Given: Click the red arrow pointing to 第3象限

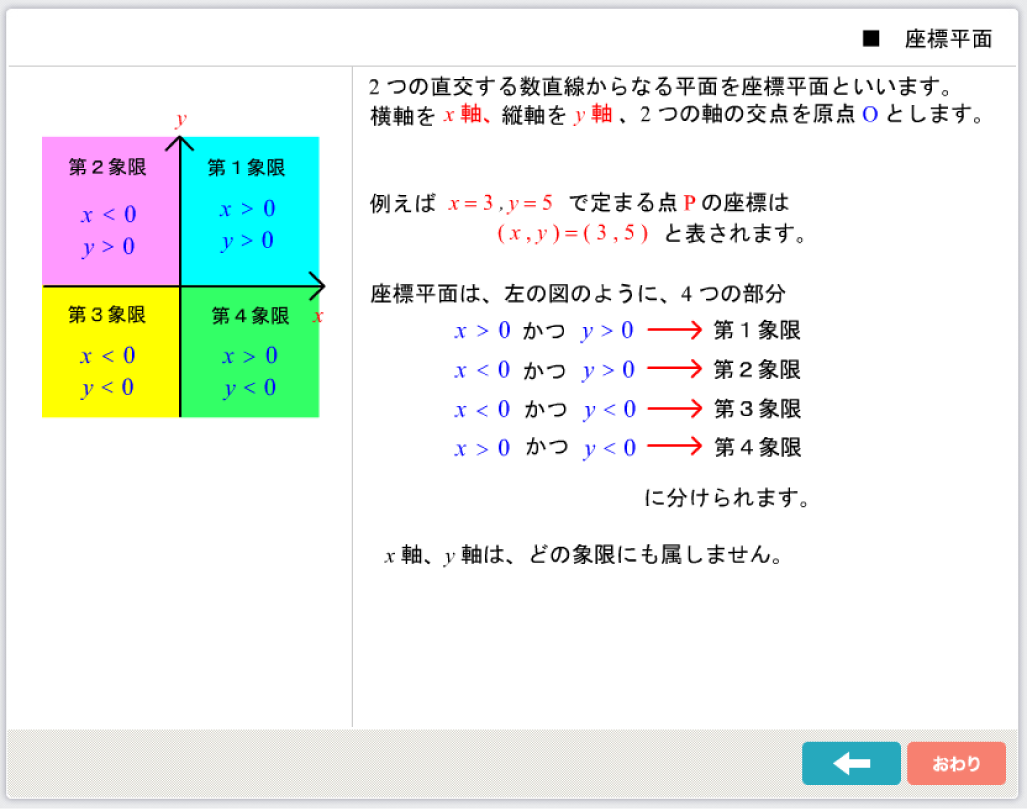Looking at the screenshot, I should pos(675,409).
